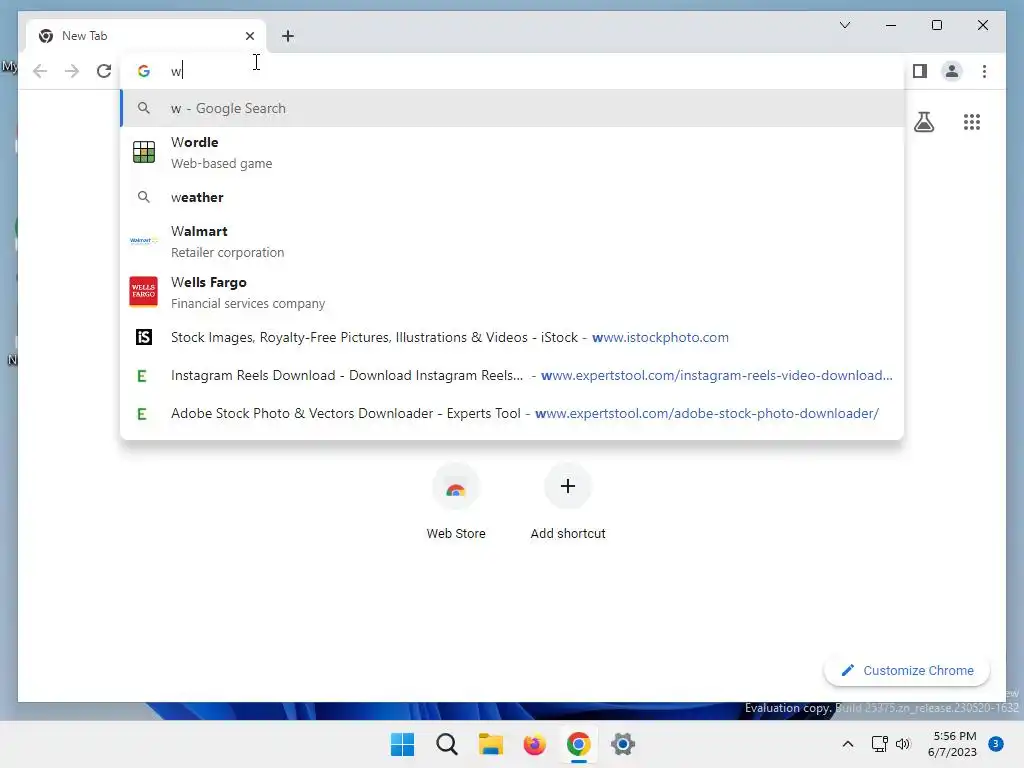The width and height of the screenshot is (1024, 768).
Task: Minimize the Chrome window
Action: pyautogui.click(x=891, y=25)
